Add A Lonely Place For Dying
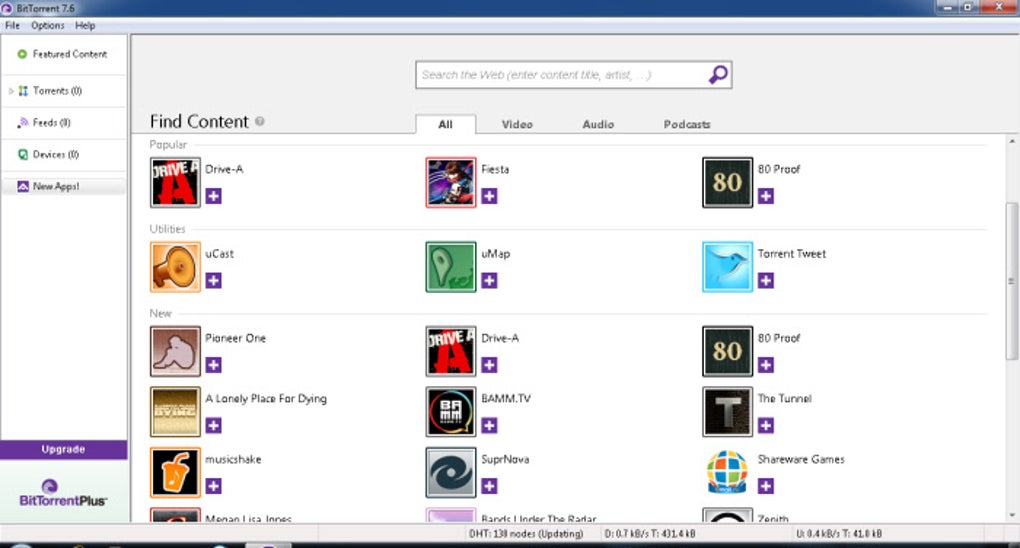 coord(213,426)
